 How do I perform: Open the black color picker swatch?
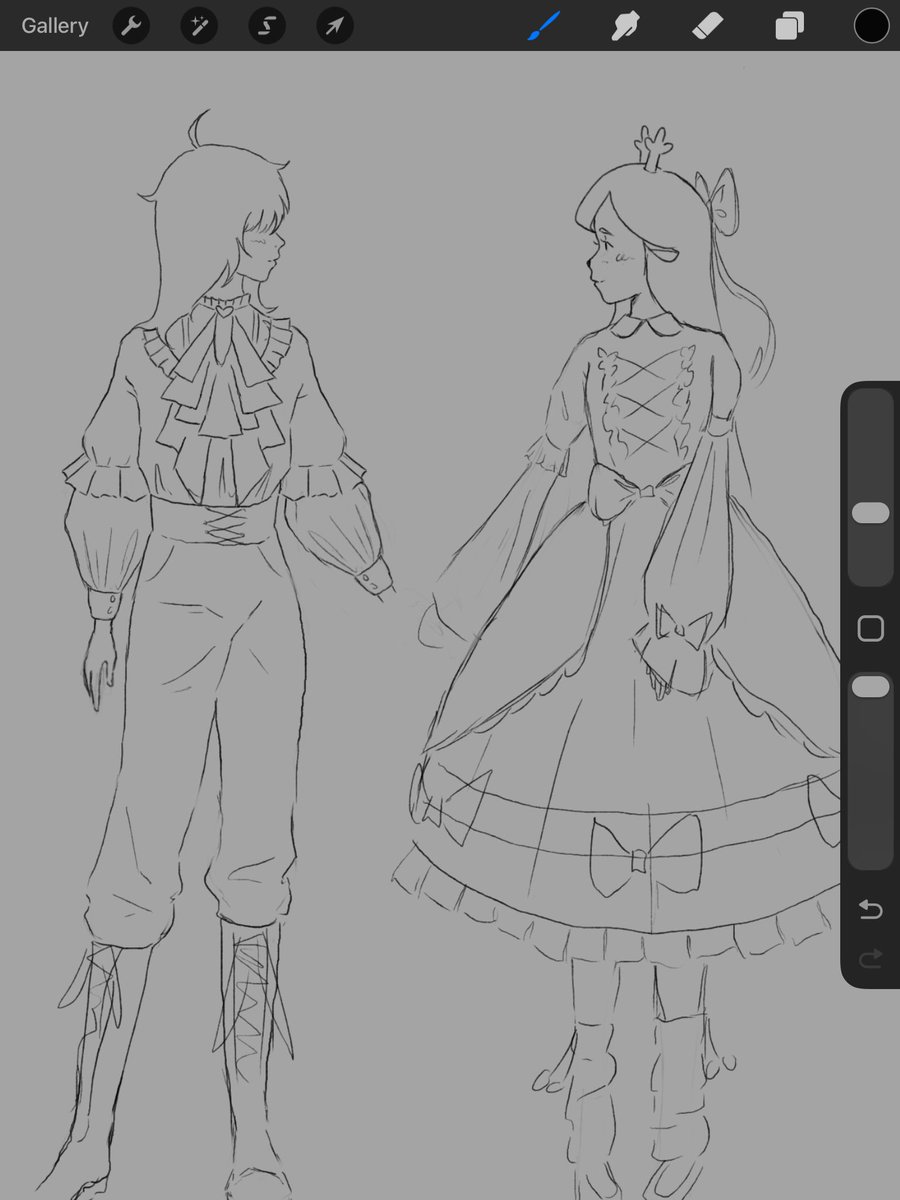(871, 26)
